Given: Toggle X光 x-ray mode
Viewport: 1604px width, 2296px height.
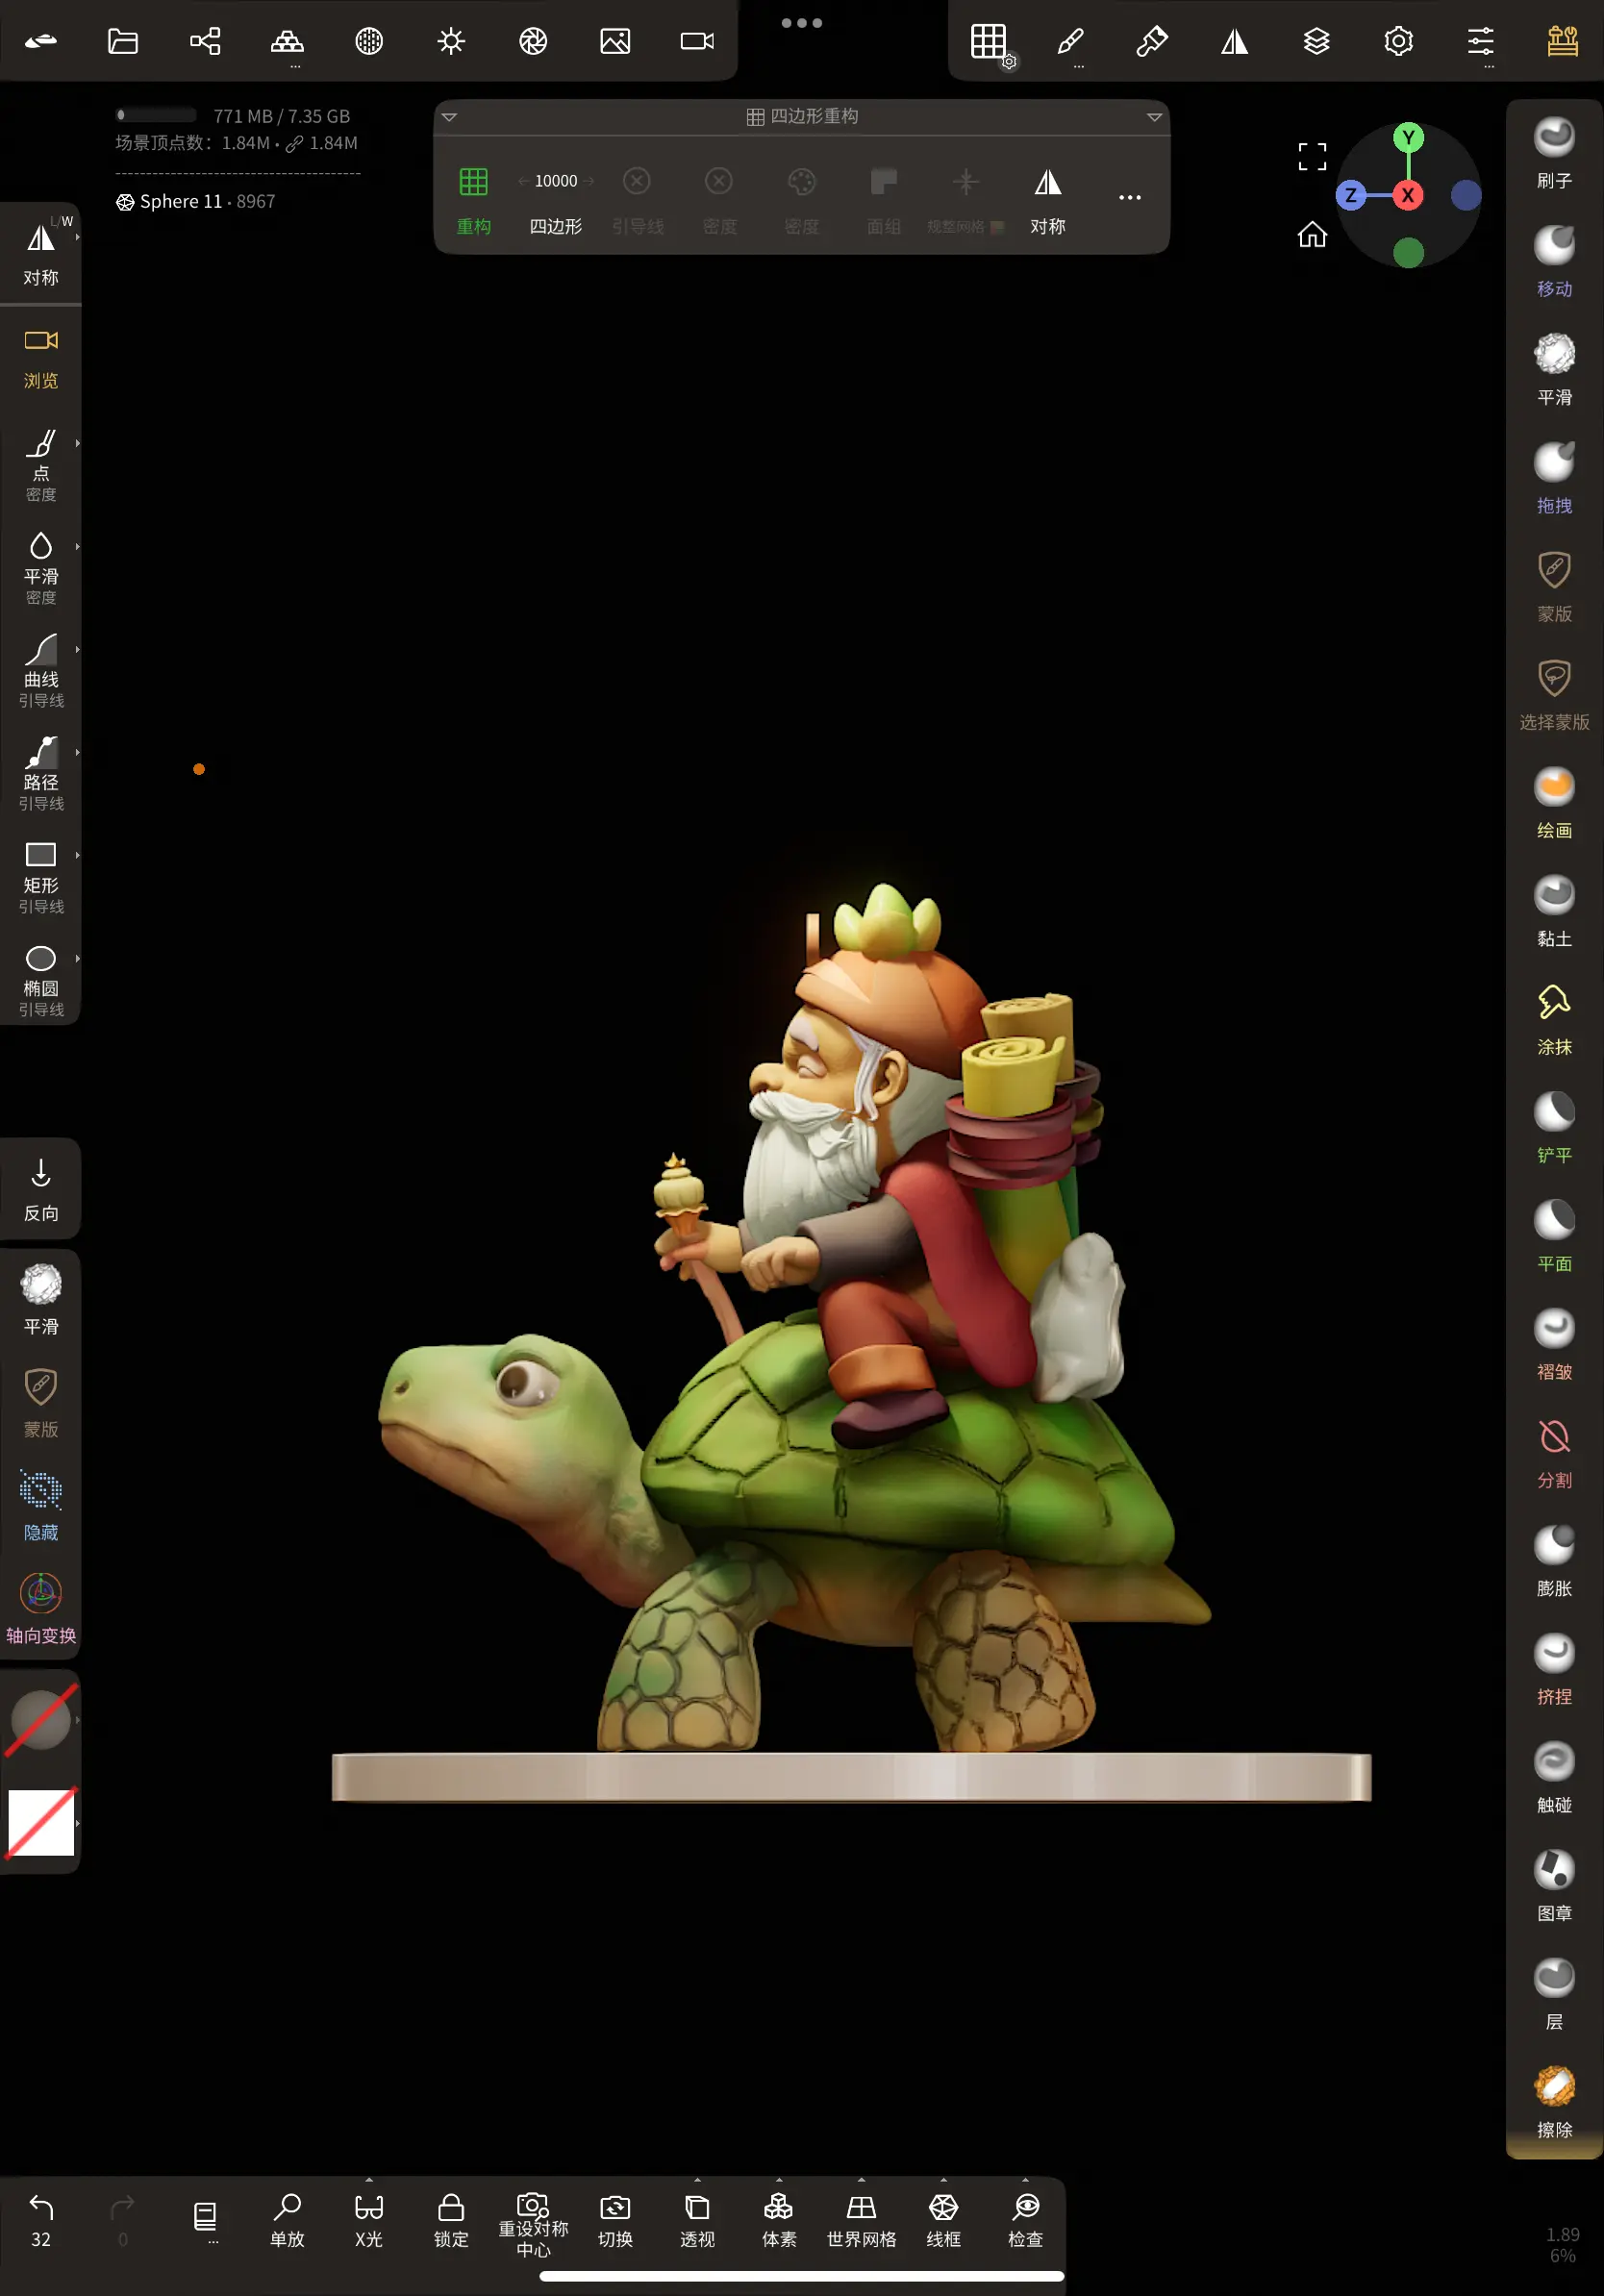Looking at the screenshot, I should [x=369, y=2222].
